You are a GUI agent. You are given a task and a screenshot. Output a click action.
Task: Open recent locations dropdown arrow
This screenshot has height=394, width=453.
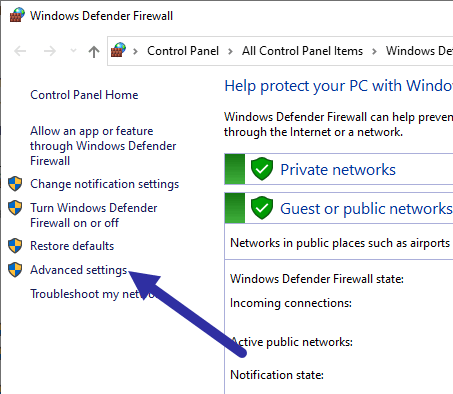click(x=73, y=51)
